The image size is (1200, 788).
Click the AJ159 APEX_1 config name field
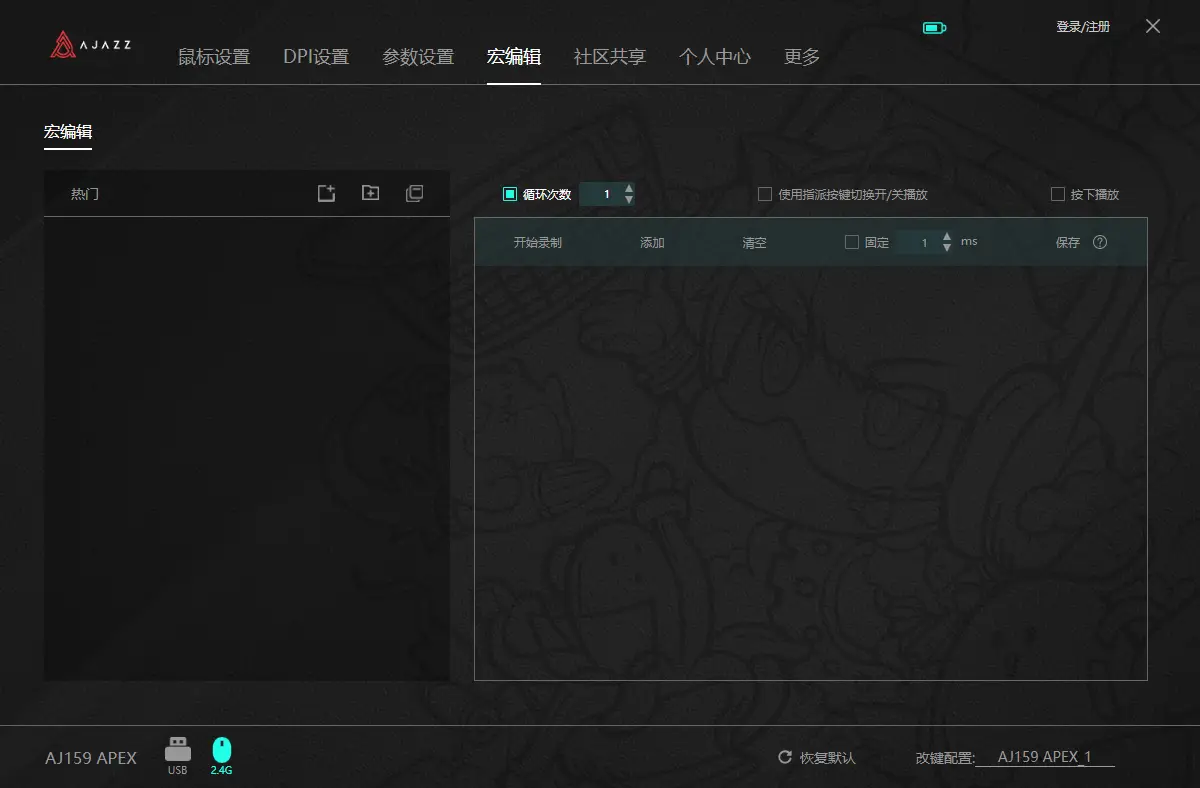[1046, 757]
